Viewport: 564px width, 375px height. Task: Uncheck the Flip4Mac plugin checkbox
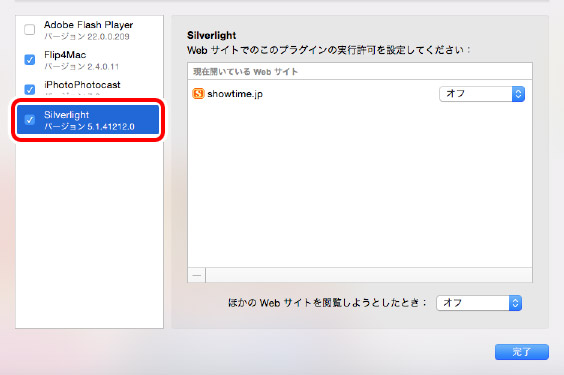tap(29, 59)
